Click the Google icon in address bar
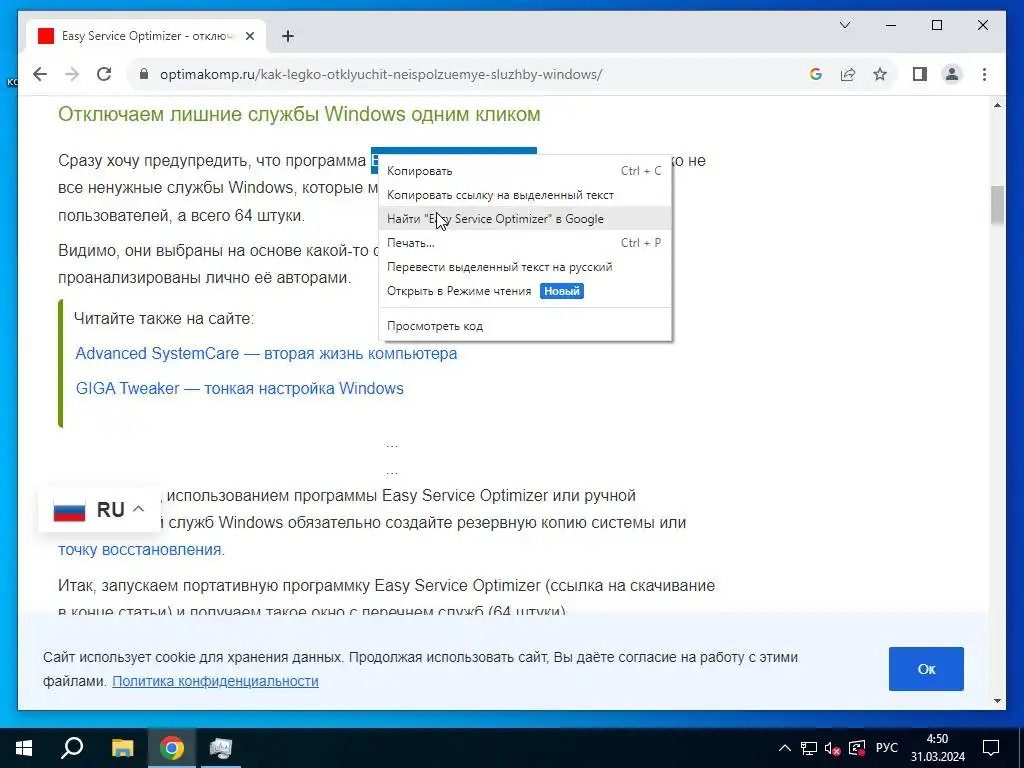This screenshot has width=1024, height=768. point(816,74)
